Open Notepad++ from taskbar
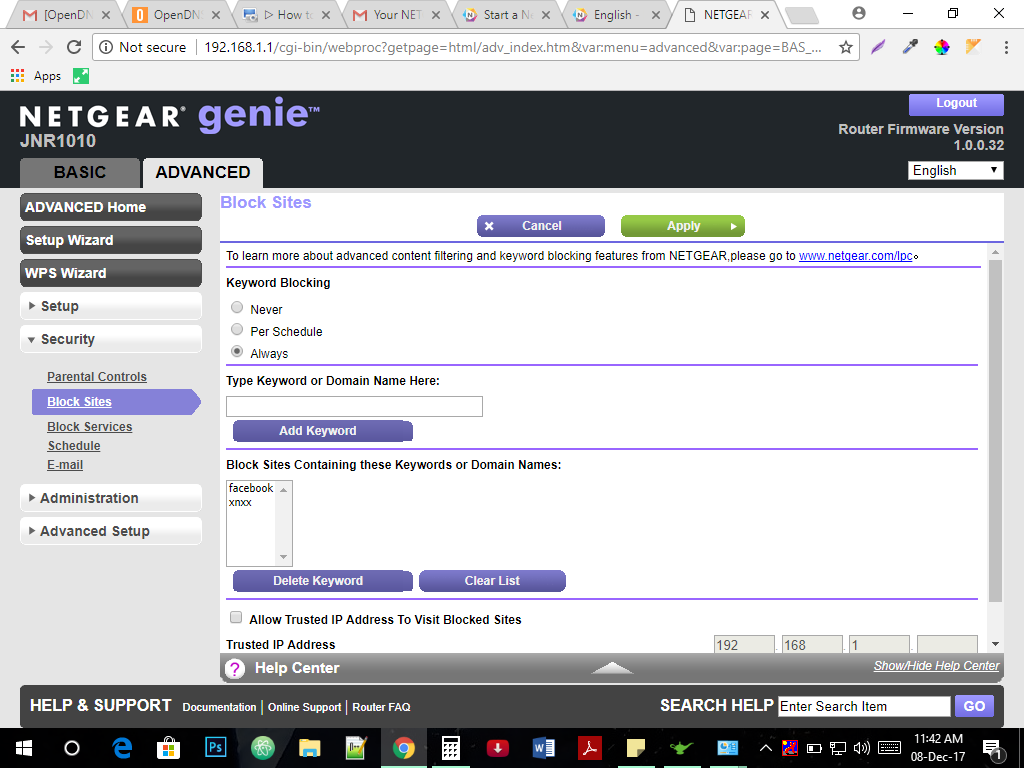Screen dimensions: 1024x768 tap(357, 748)
